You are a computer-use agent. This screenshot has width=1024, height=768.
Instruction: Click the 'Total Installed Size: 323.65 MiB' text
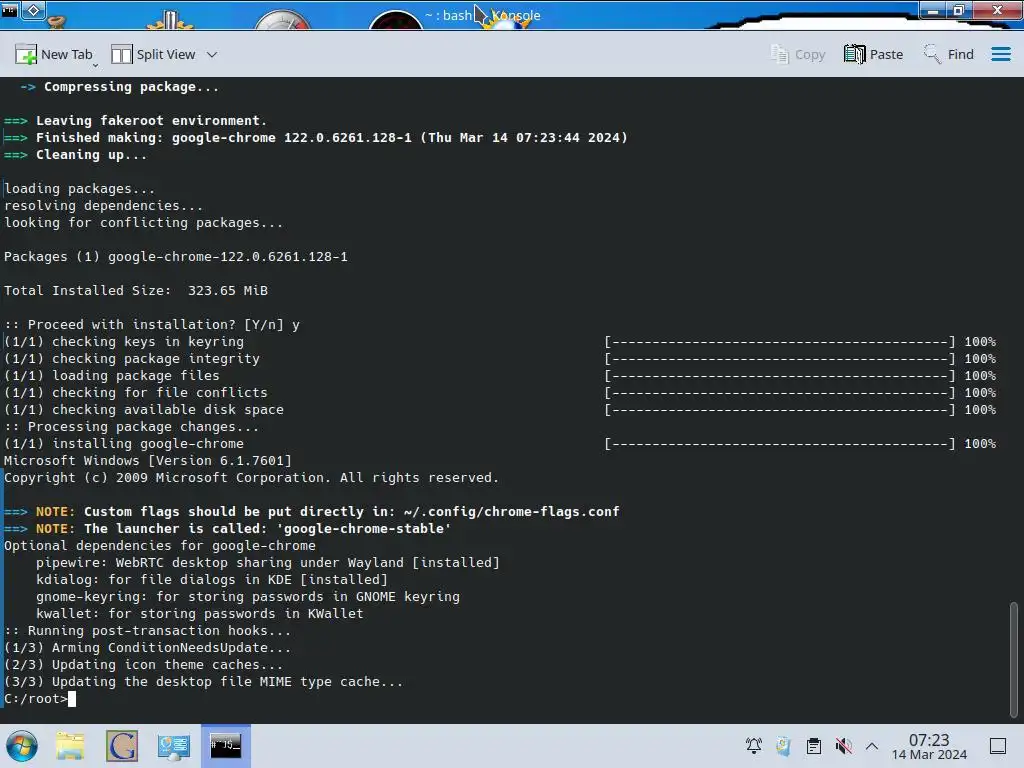click(136, 291)
